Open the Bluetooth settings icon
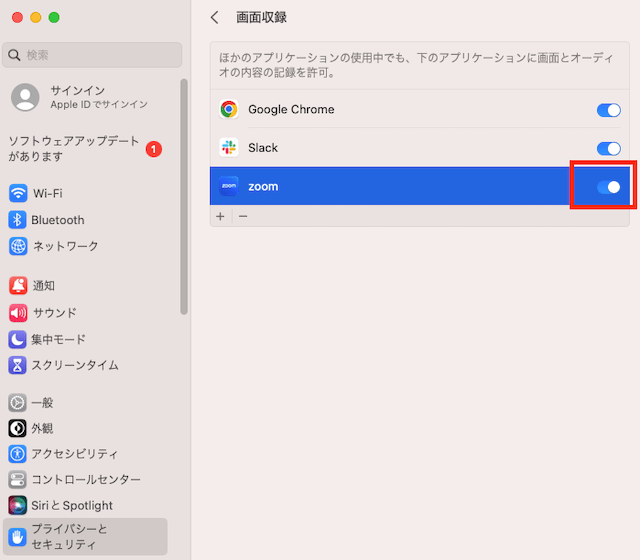 [x=17, y=220]
